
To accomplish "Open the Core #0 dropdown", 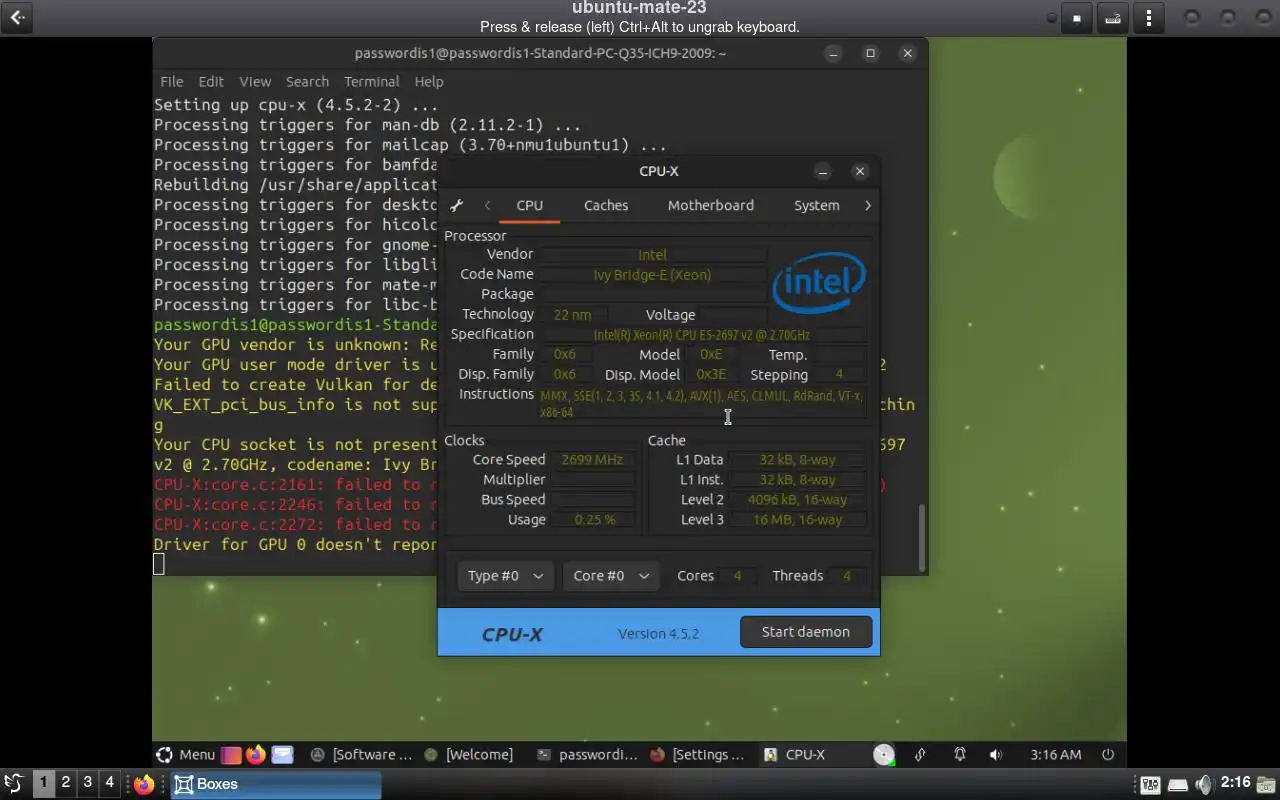I will coord(611,576).
